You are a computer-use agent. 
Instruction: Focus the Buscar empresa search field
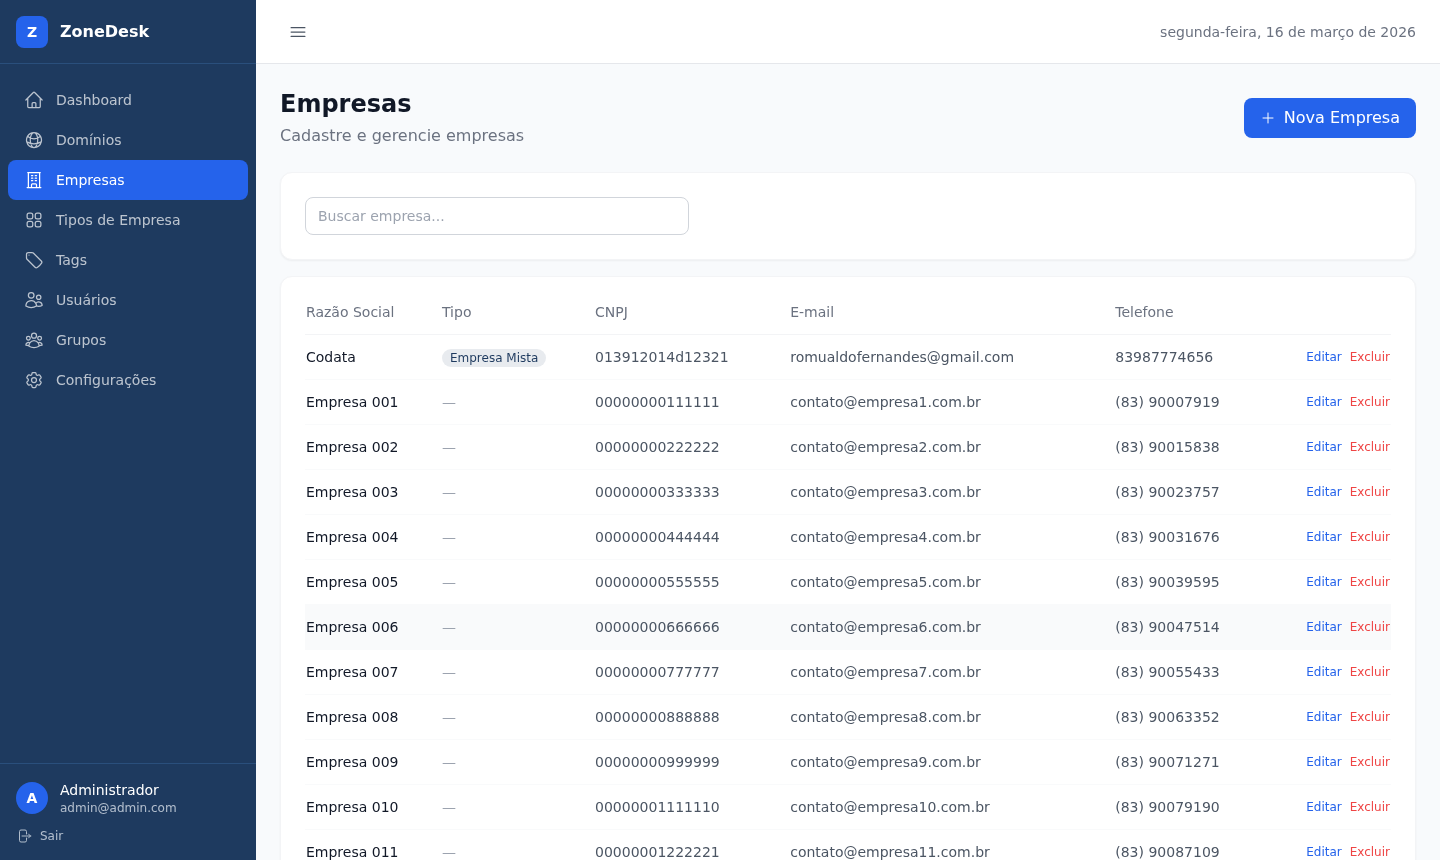497,216
